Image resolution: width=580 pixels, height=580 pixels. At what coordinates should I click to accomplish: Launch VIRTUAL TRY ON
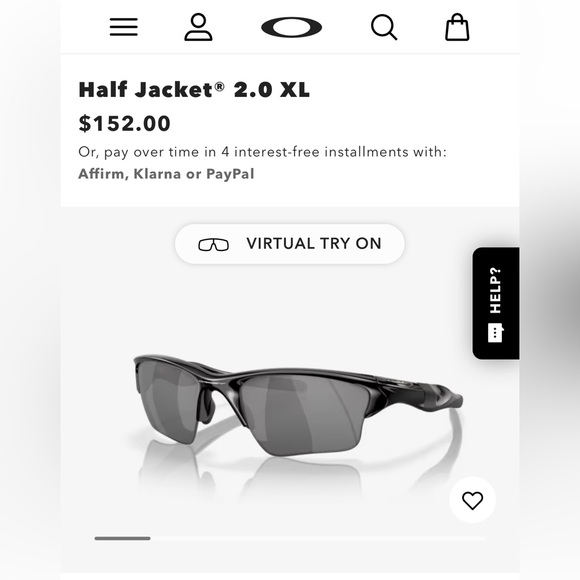(x=290, y=244)
